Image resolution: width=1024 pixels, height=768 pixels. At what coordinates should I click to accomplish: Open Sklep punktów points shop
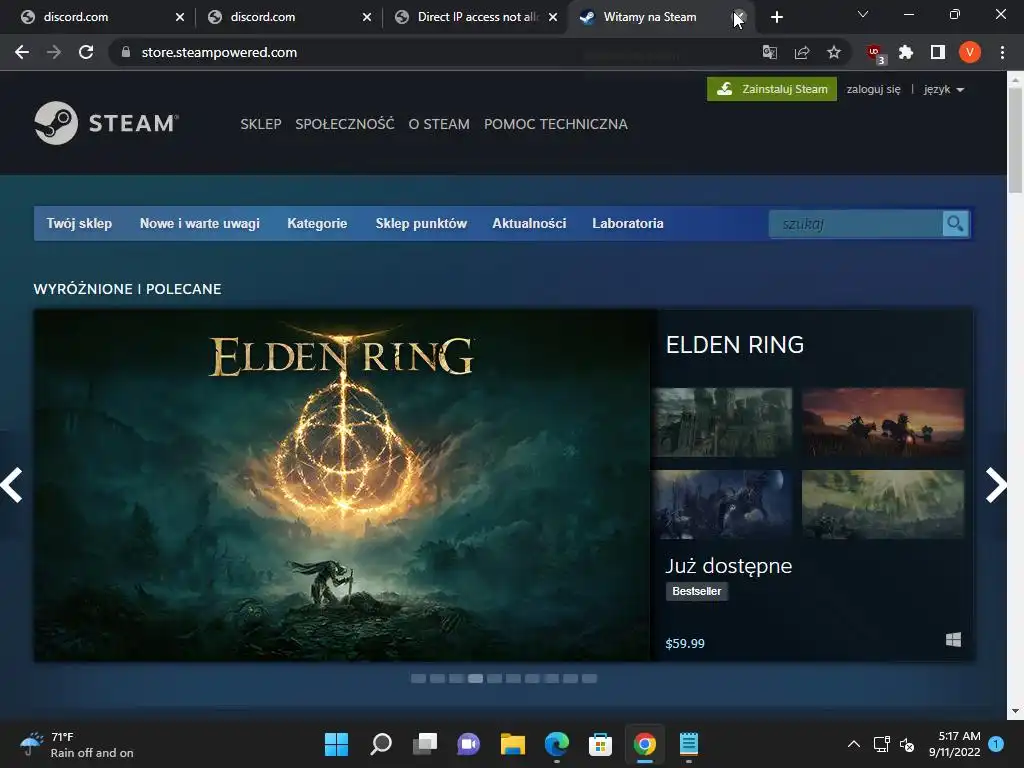pyautogui.click(x=421, y=223)
